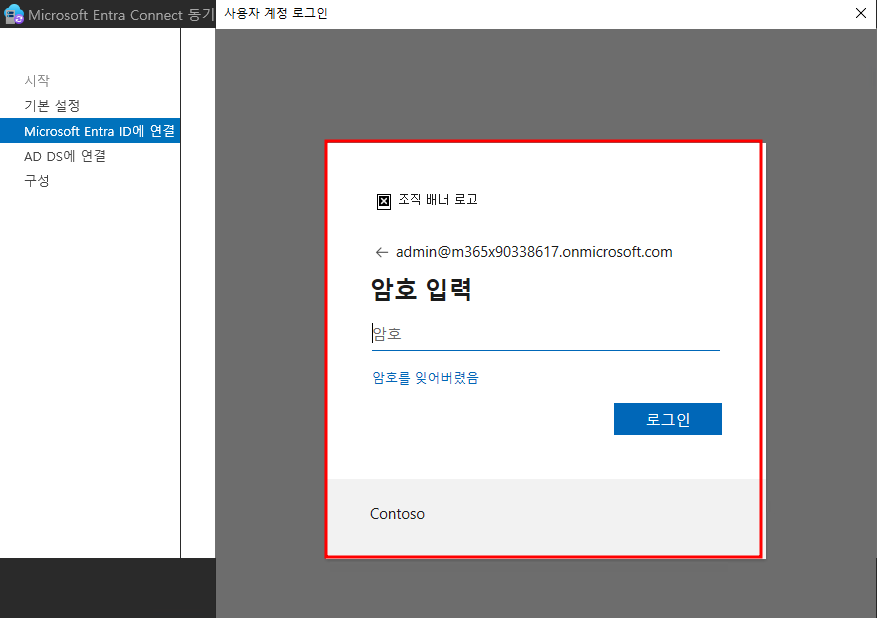Click the 암호 입력 heading
Screen dimensions: 877x618
[421, 290]
